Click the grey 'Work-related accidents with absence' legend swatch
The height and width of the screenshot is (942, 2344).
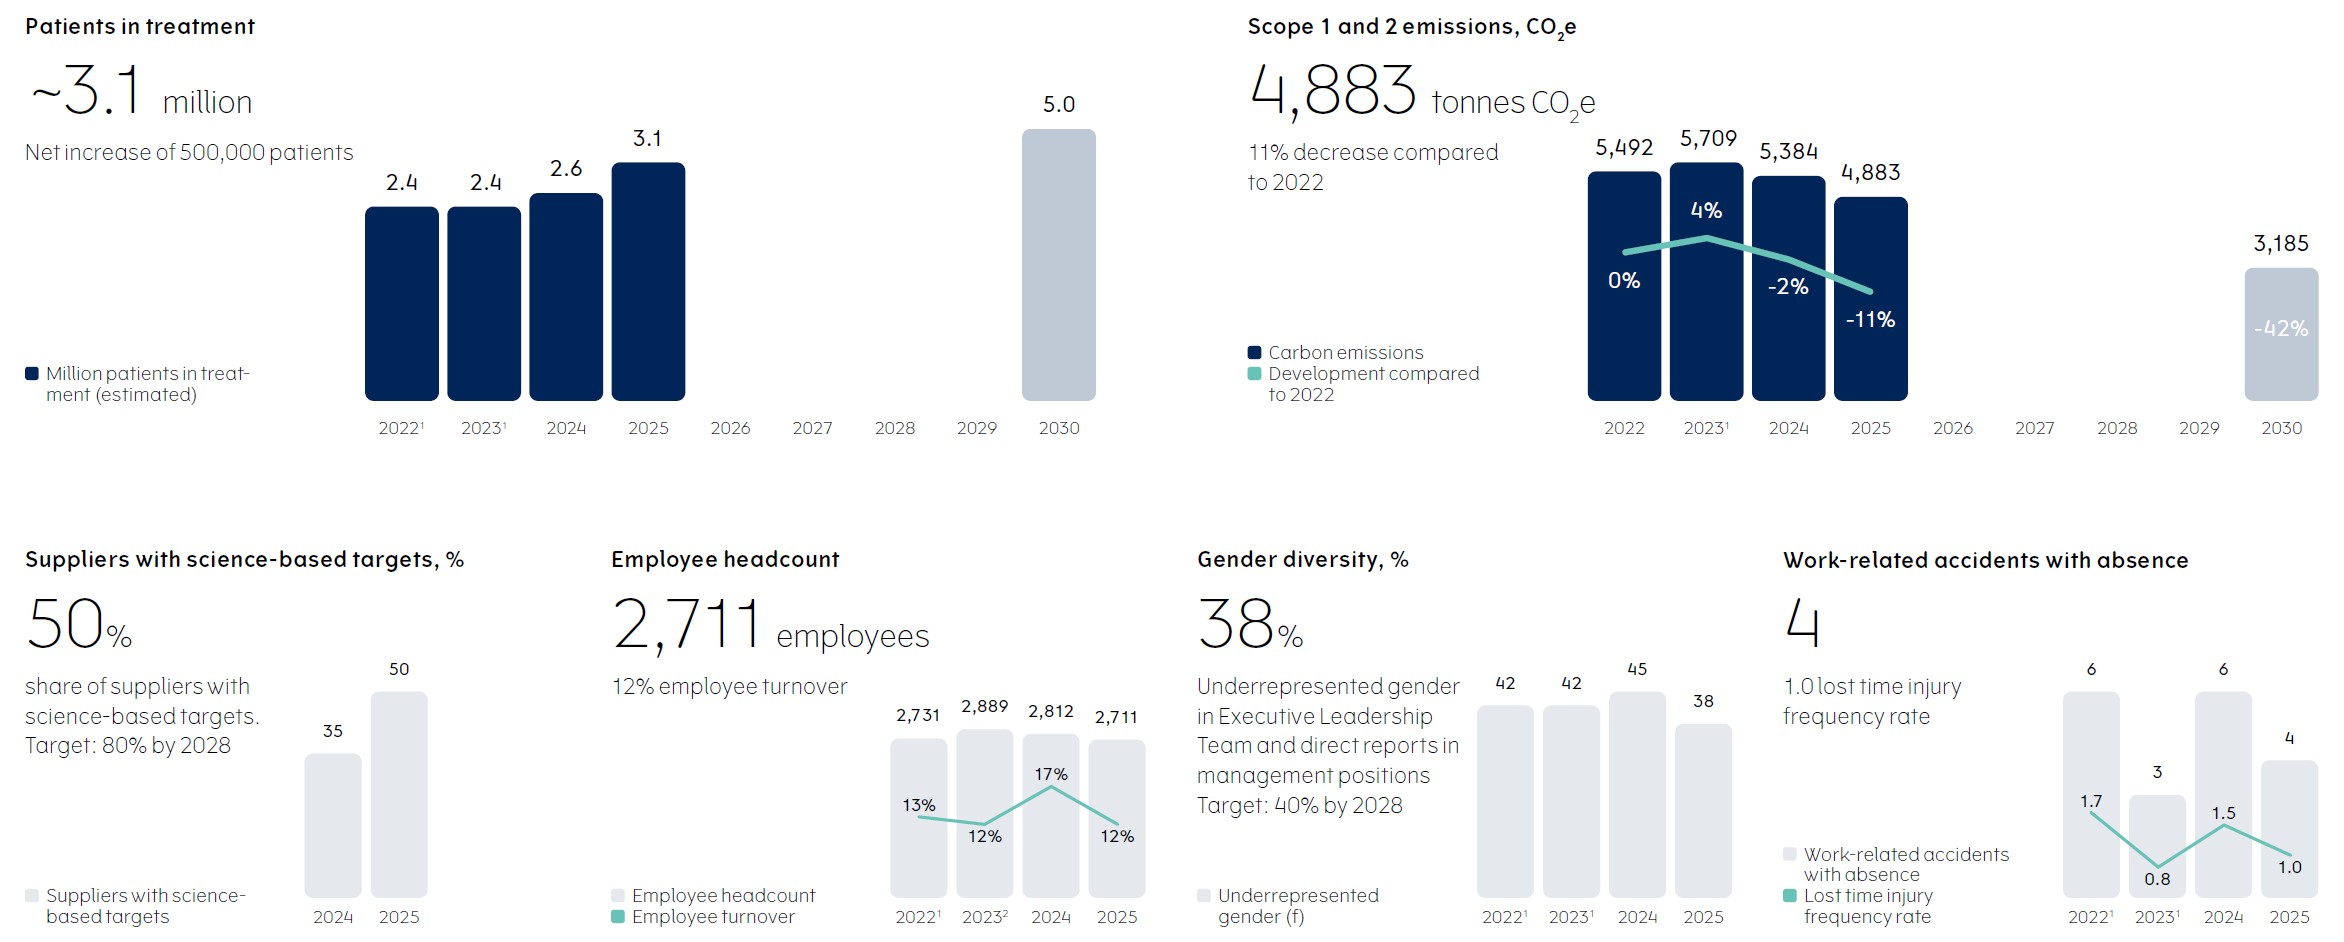click(x=1790, y=854)
